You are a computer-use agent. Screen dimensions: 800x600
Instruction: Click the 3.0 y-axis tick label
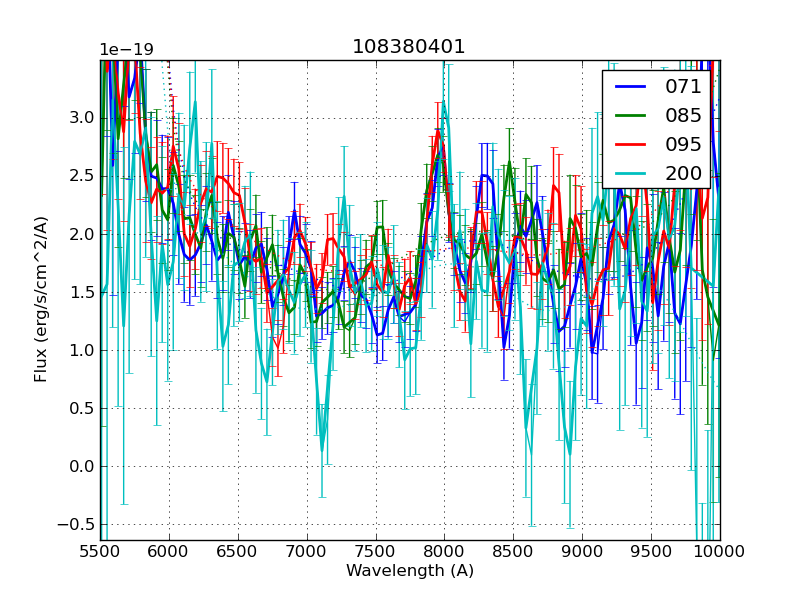point(80,118)
